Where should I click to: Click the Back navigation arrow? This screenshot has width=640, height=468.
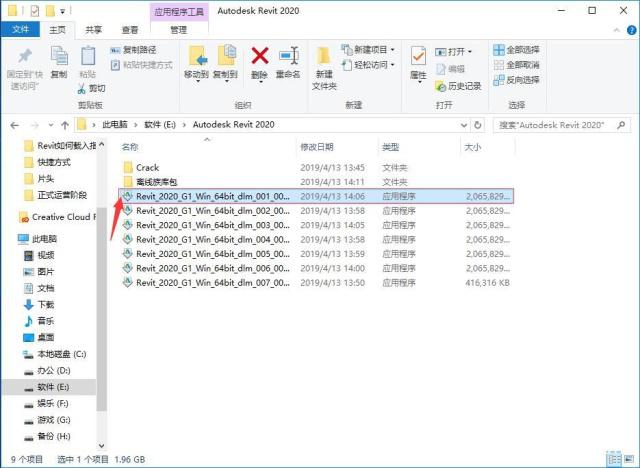tap(15, 125)
